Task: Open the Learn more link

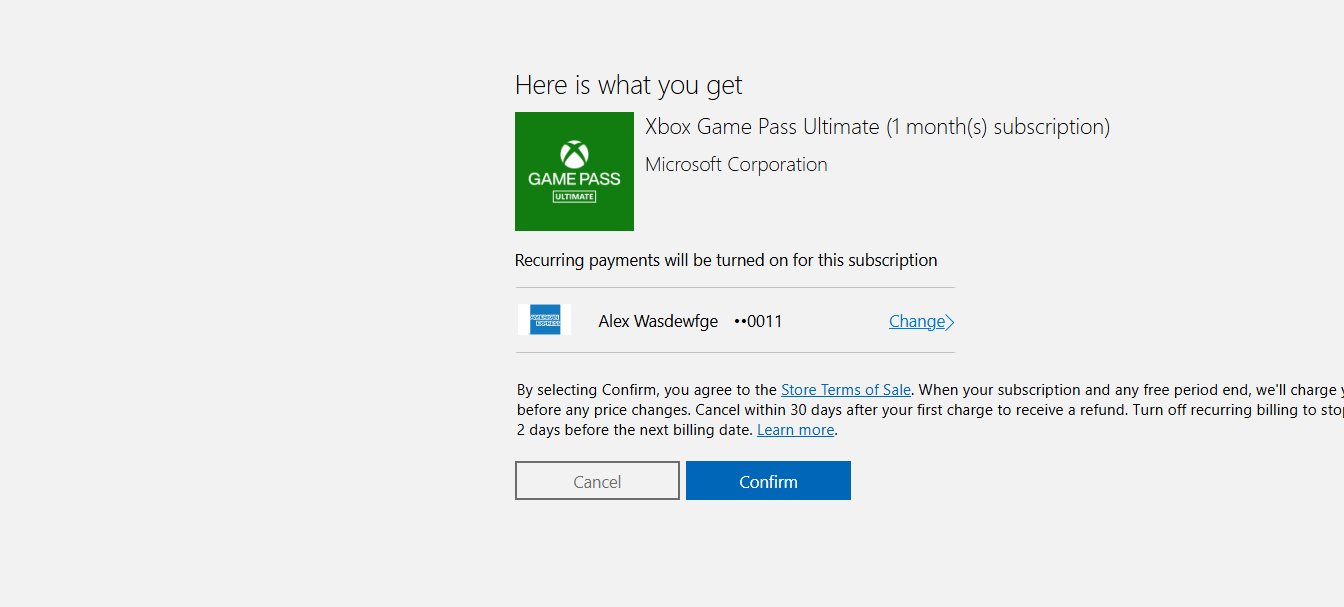Action: coord(795,430)
